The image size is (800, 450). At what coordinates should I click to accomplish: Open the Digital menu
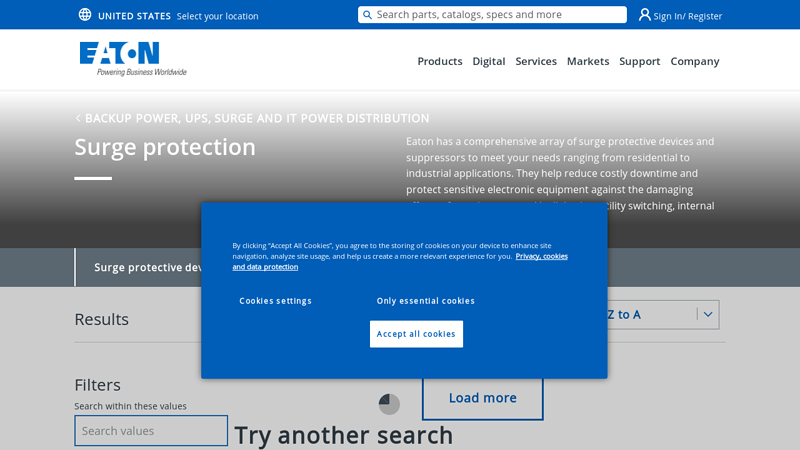[x=489, y=61]
